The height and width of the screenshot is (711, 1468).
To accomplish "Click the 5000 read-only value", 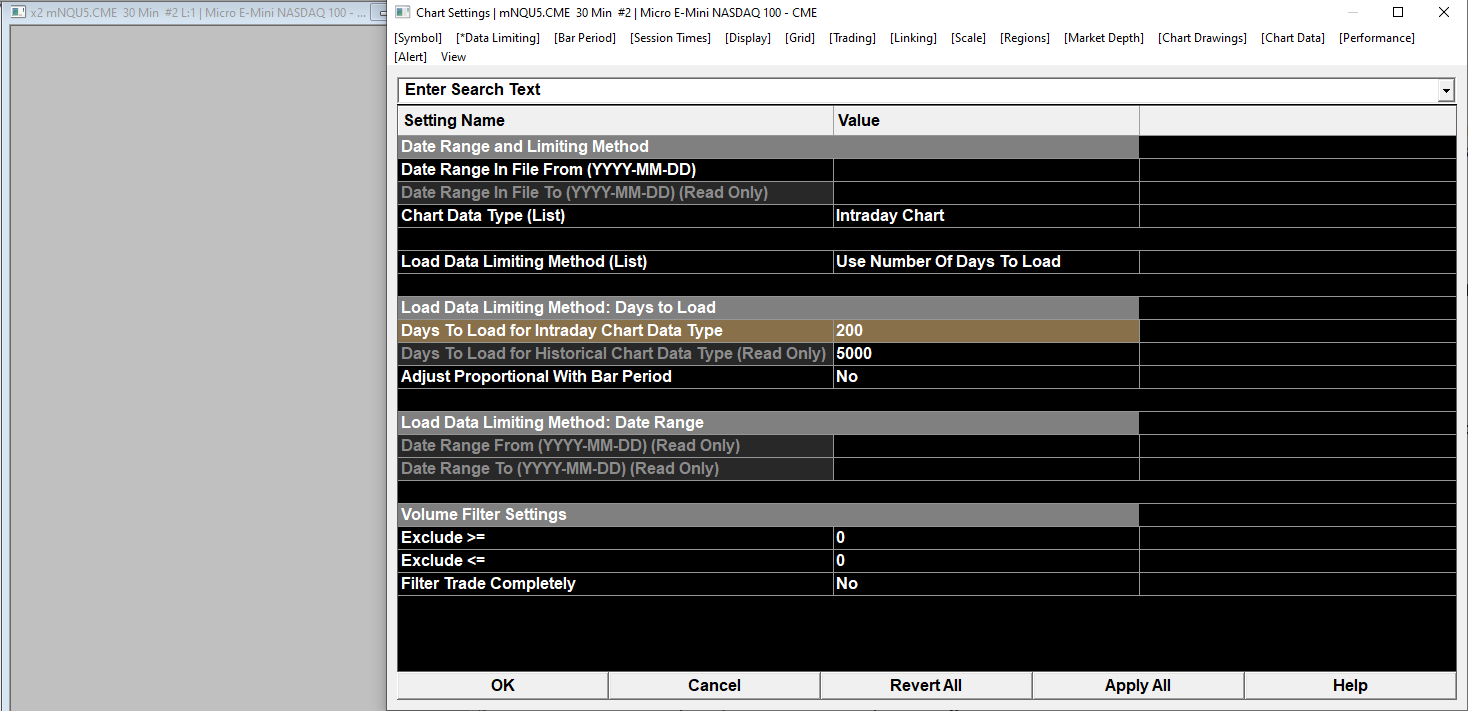I will point(986,354).
